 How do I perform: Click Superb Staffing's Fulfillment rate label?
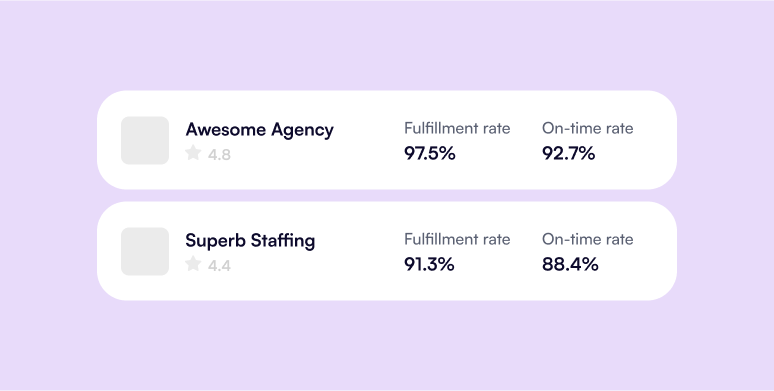click(x=457, y=239)
